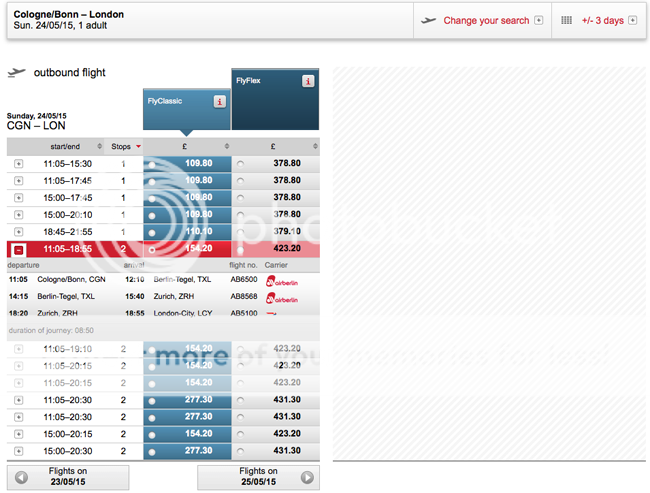This screenshot has height=493, width=650.
Task: Open the FlyFlex fare info icon
Action: (x=309, y=81)
